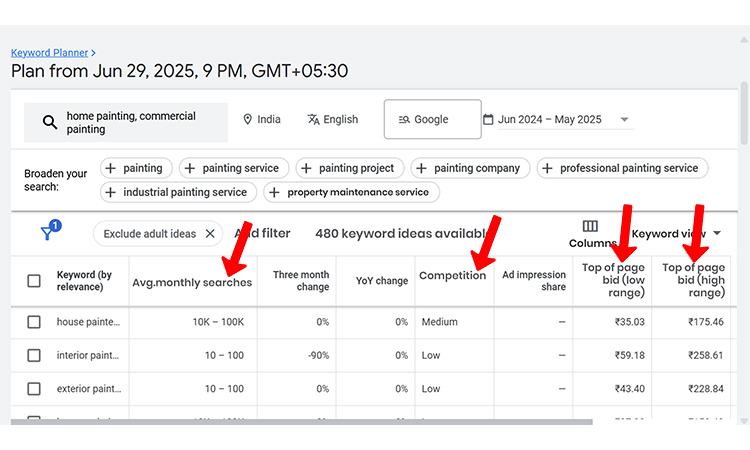The image size is (750, 450).
Task: Sort by Ad impression share column
Action: (x=534, y=281)
